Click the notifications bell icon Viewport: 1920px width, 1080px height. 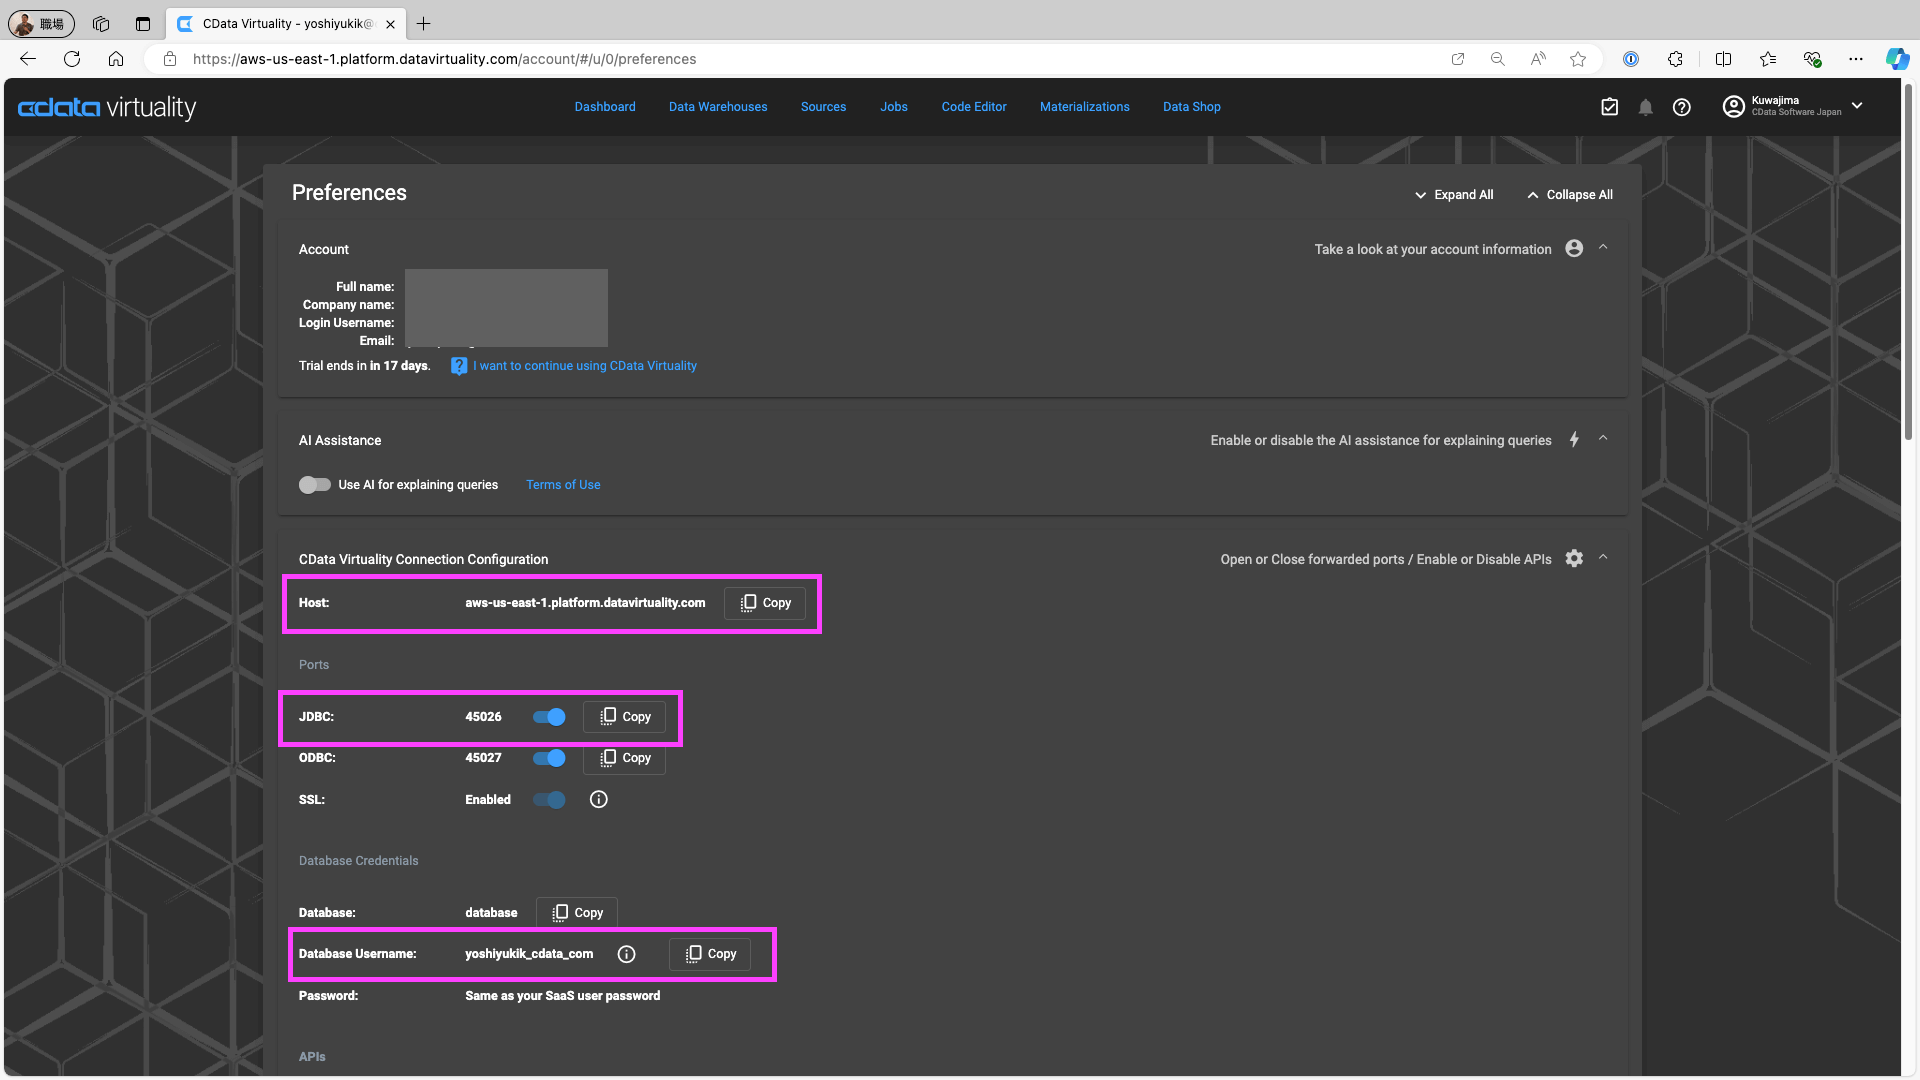coord(1645,107)
